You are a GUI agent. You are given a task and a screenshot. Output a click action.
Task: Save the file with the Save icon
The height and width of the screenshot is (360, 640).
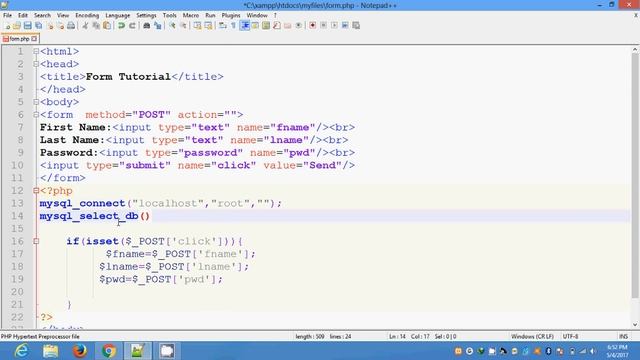tap(27, 26)
